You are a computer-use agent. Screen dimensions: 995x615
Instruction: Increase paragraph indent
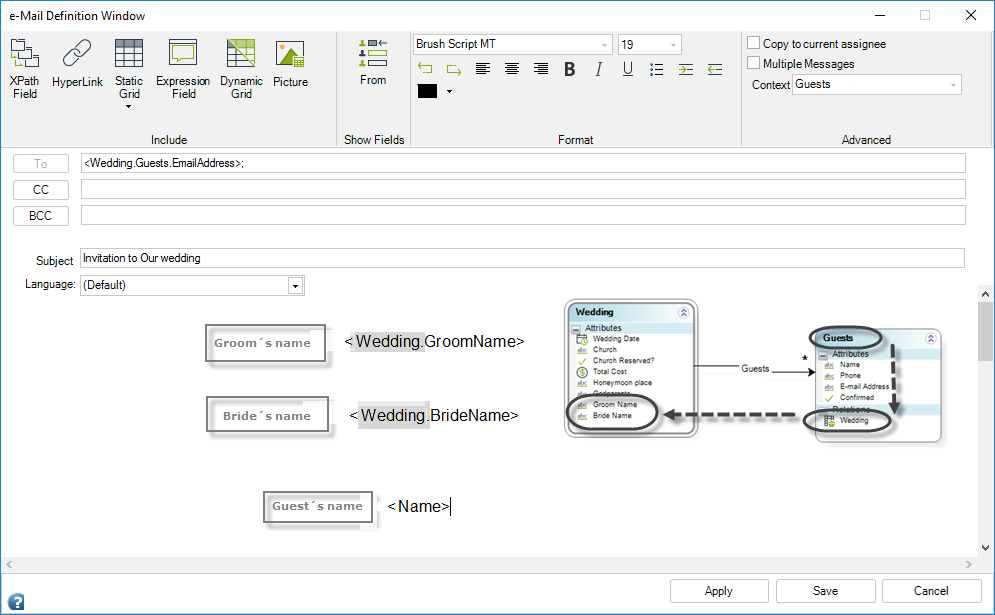[686, 69]
